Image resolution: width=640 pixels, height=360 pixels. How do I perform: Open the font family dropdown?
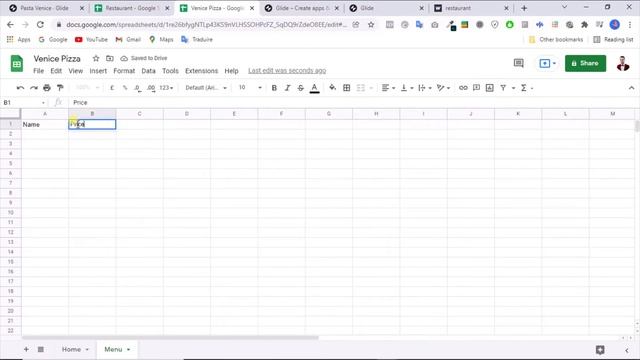206,88
